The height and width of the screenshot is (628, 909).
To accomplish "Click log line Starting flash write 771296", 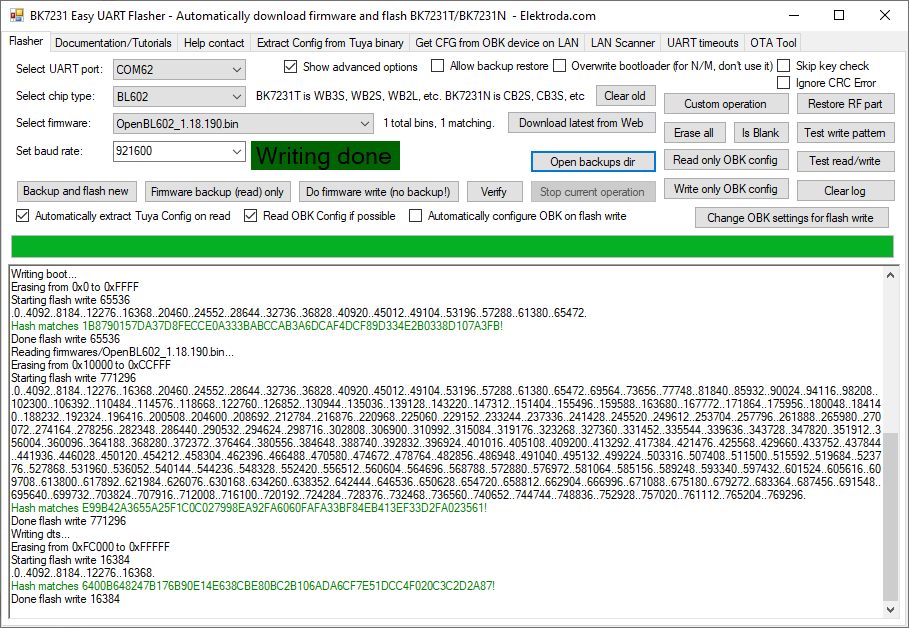I will (x=74, y=378).
